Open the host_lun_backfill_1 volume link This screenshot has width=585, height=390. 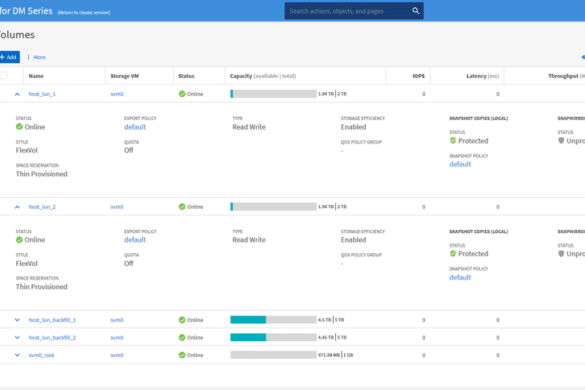coord(52,320)
